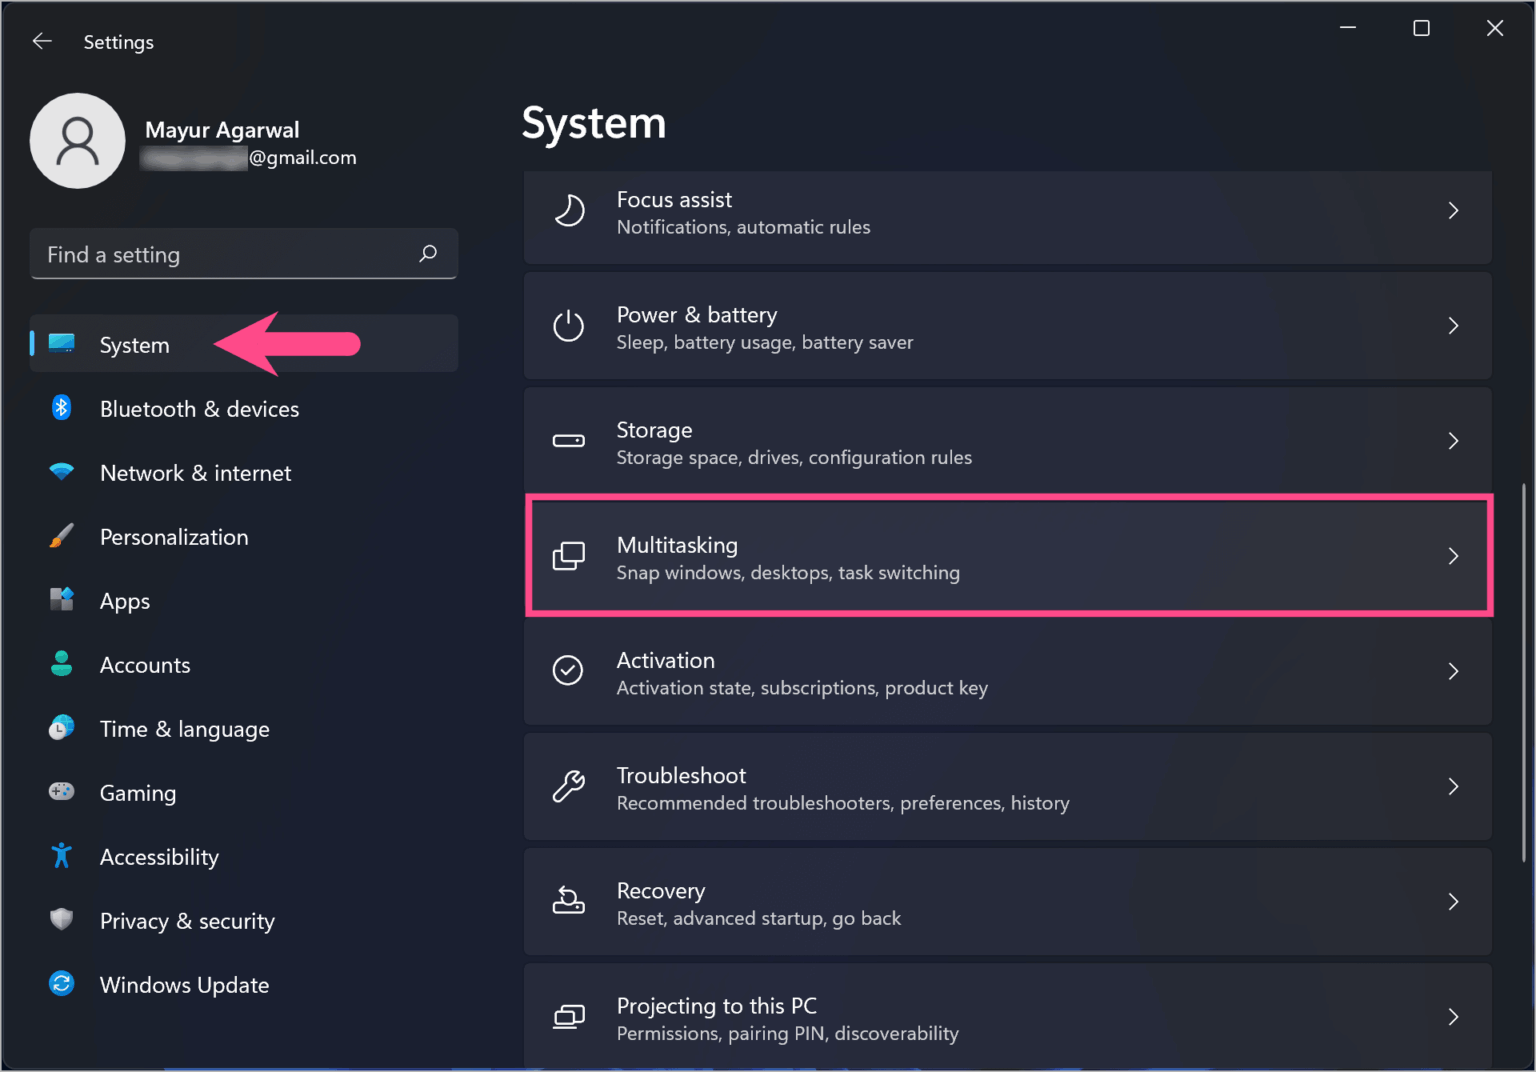Select Apps in the sidebar

point(124,600)
